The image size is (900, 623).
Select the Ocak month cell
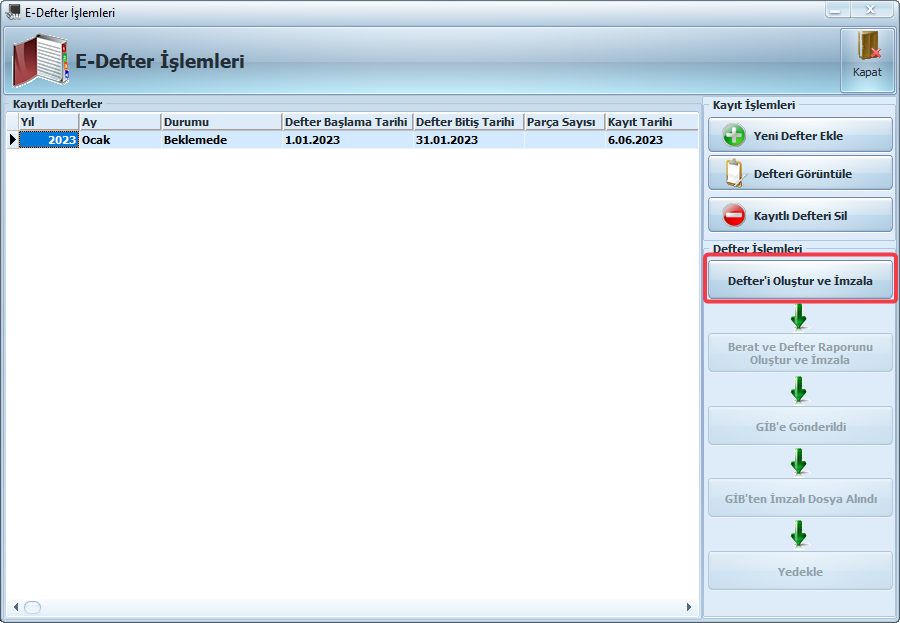coord(120,140)
